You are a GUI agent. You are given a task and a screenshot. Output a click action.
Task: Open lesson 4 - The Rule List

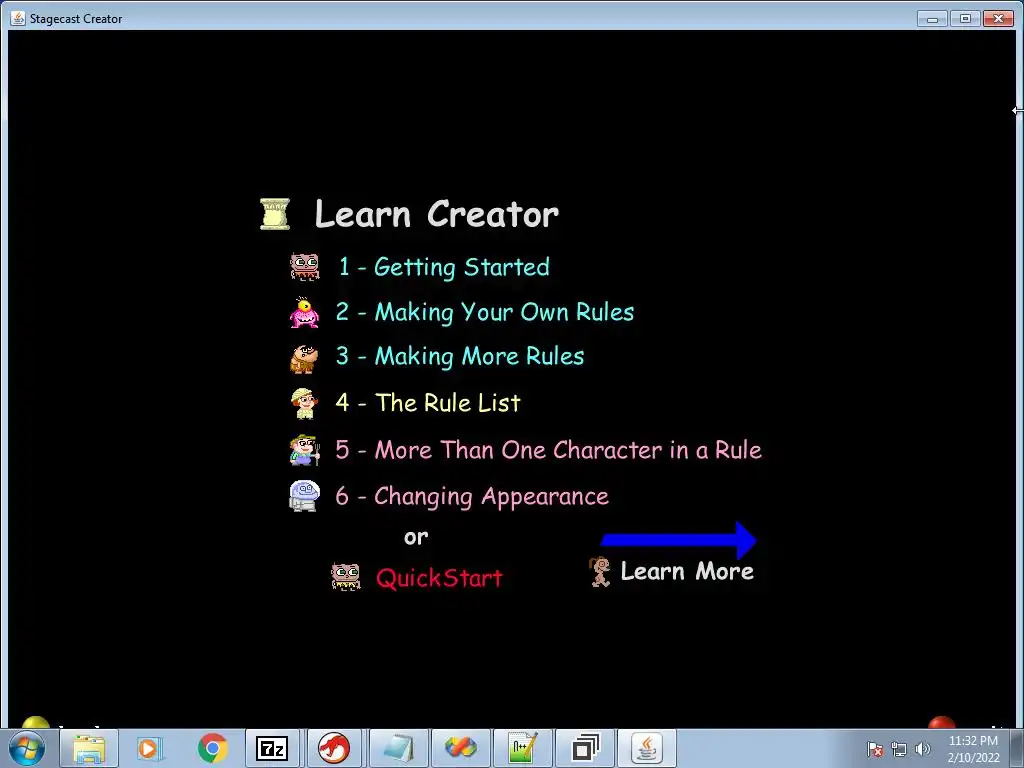coord(428,403)
